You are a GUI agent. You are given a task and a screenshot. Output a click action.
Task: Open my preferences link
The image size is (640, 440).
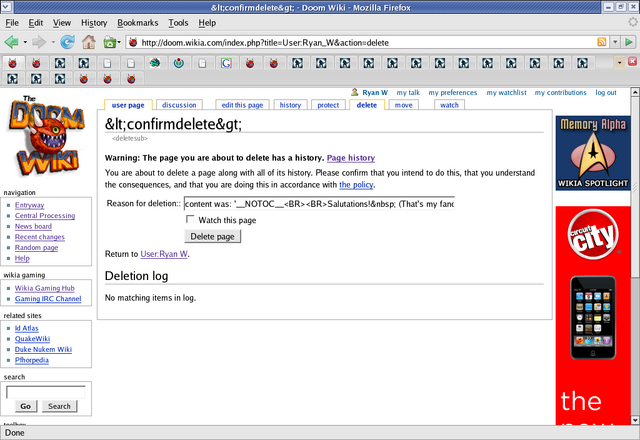(453, 93)
